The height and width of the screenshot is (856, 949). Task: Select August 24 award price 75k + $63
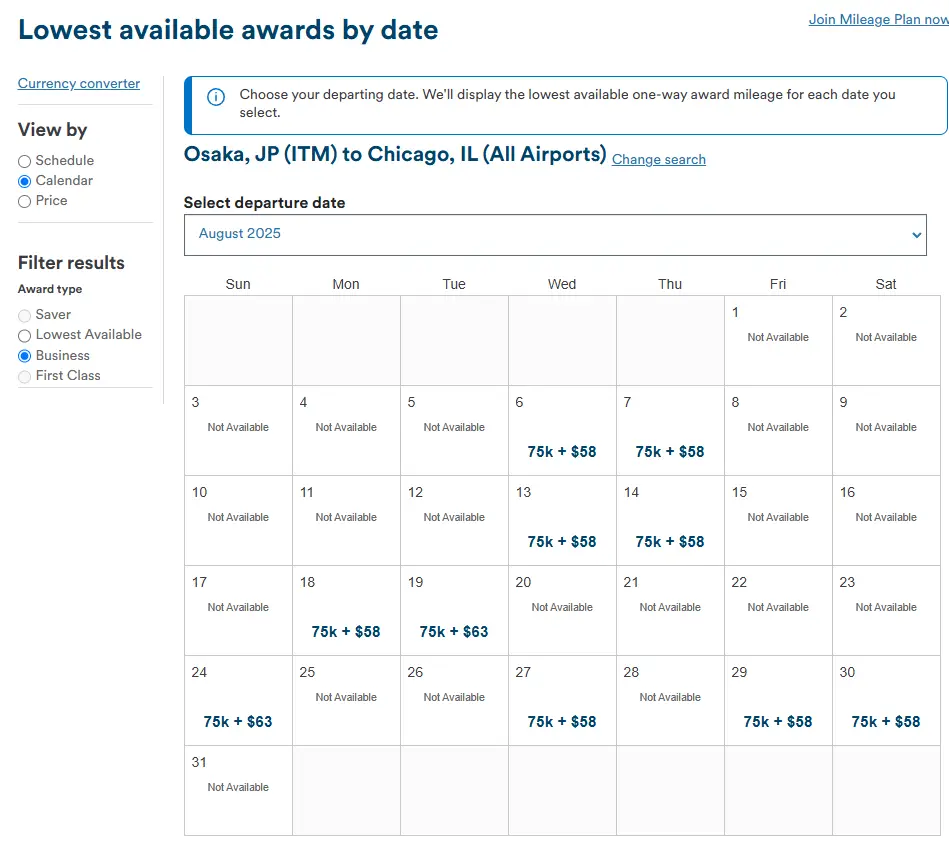click(238, 721)
